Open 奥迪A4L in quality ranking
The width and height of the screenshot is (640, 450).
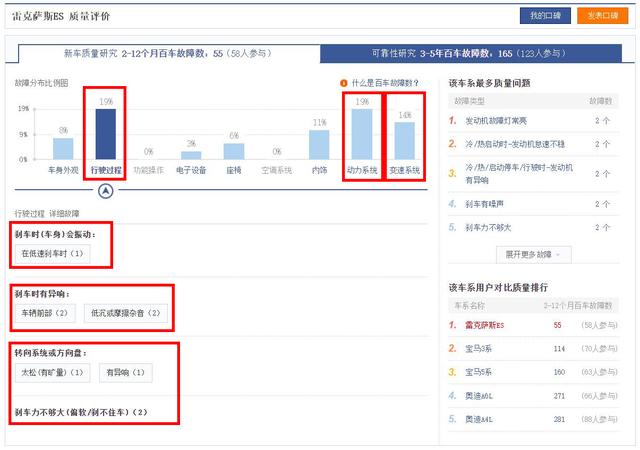click(479, 419)
